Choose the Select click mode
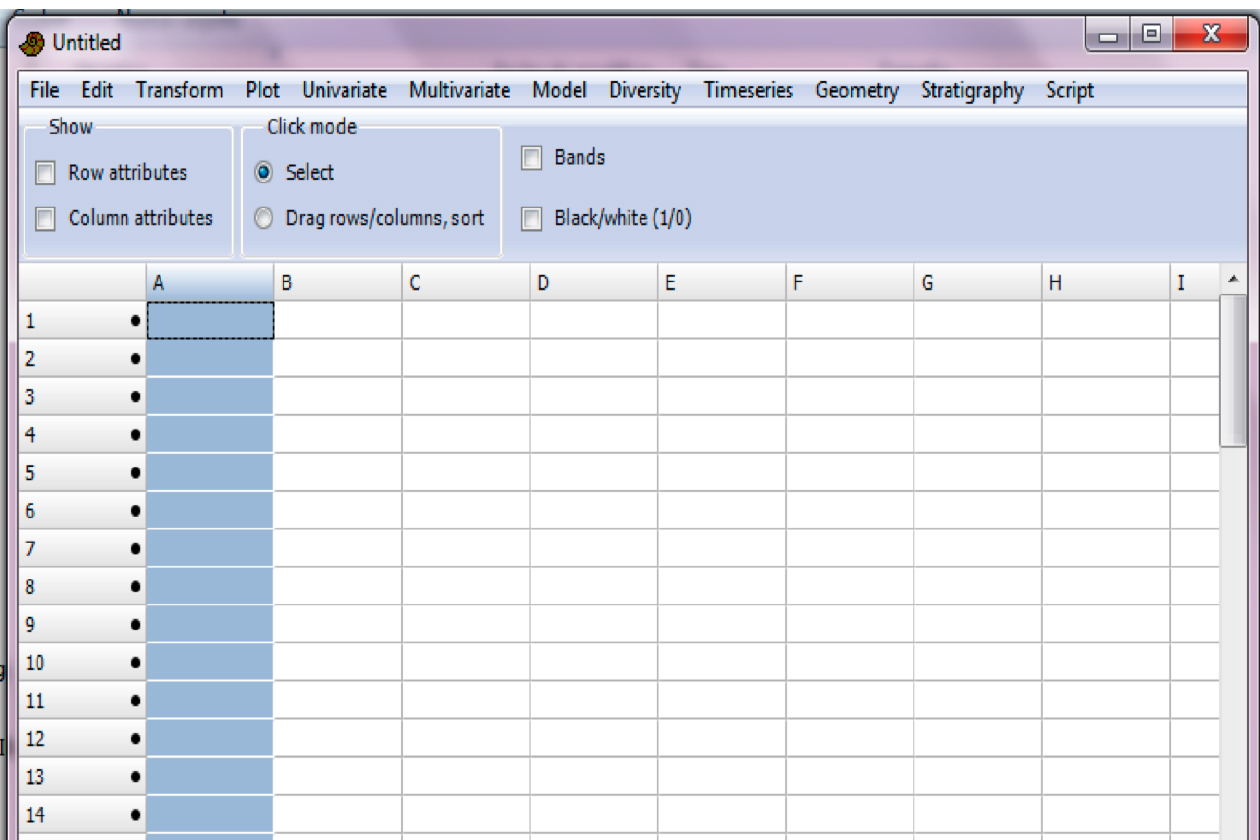Image resolution: width=1260 pixels, height=840 pixels. pos(265,173)
